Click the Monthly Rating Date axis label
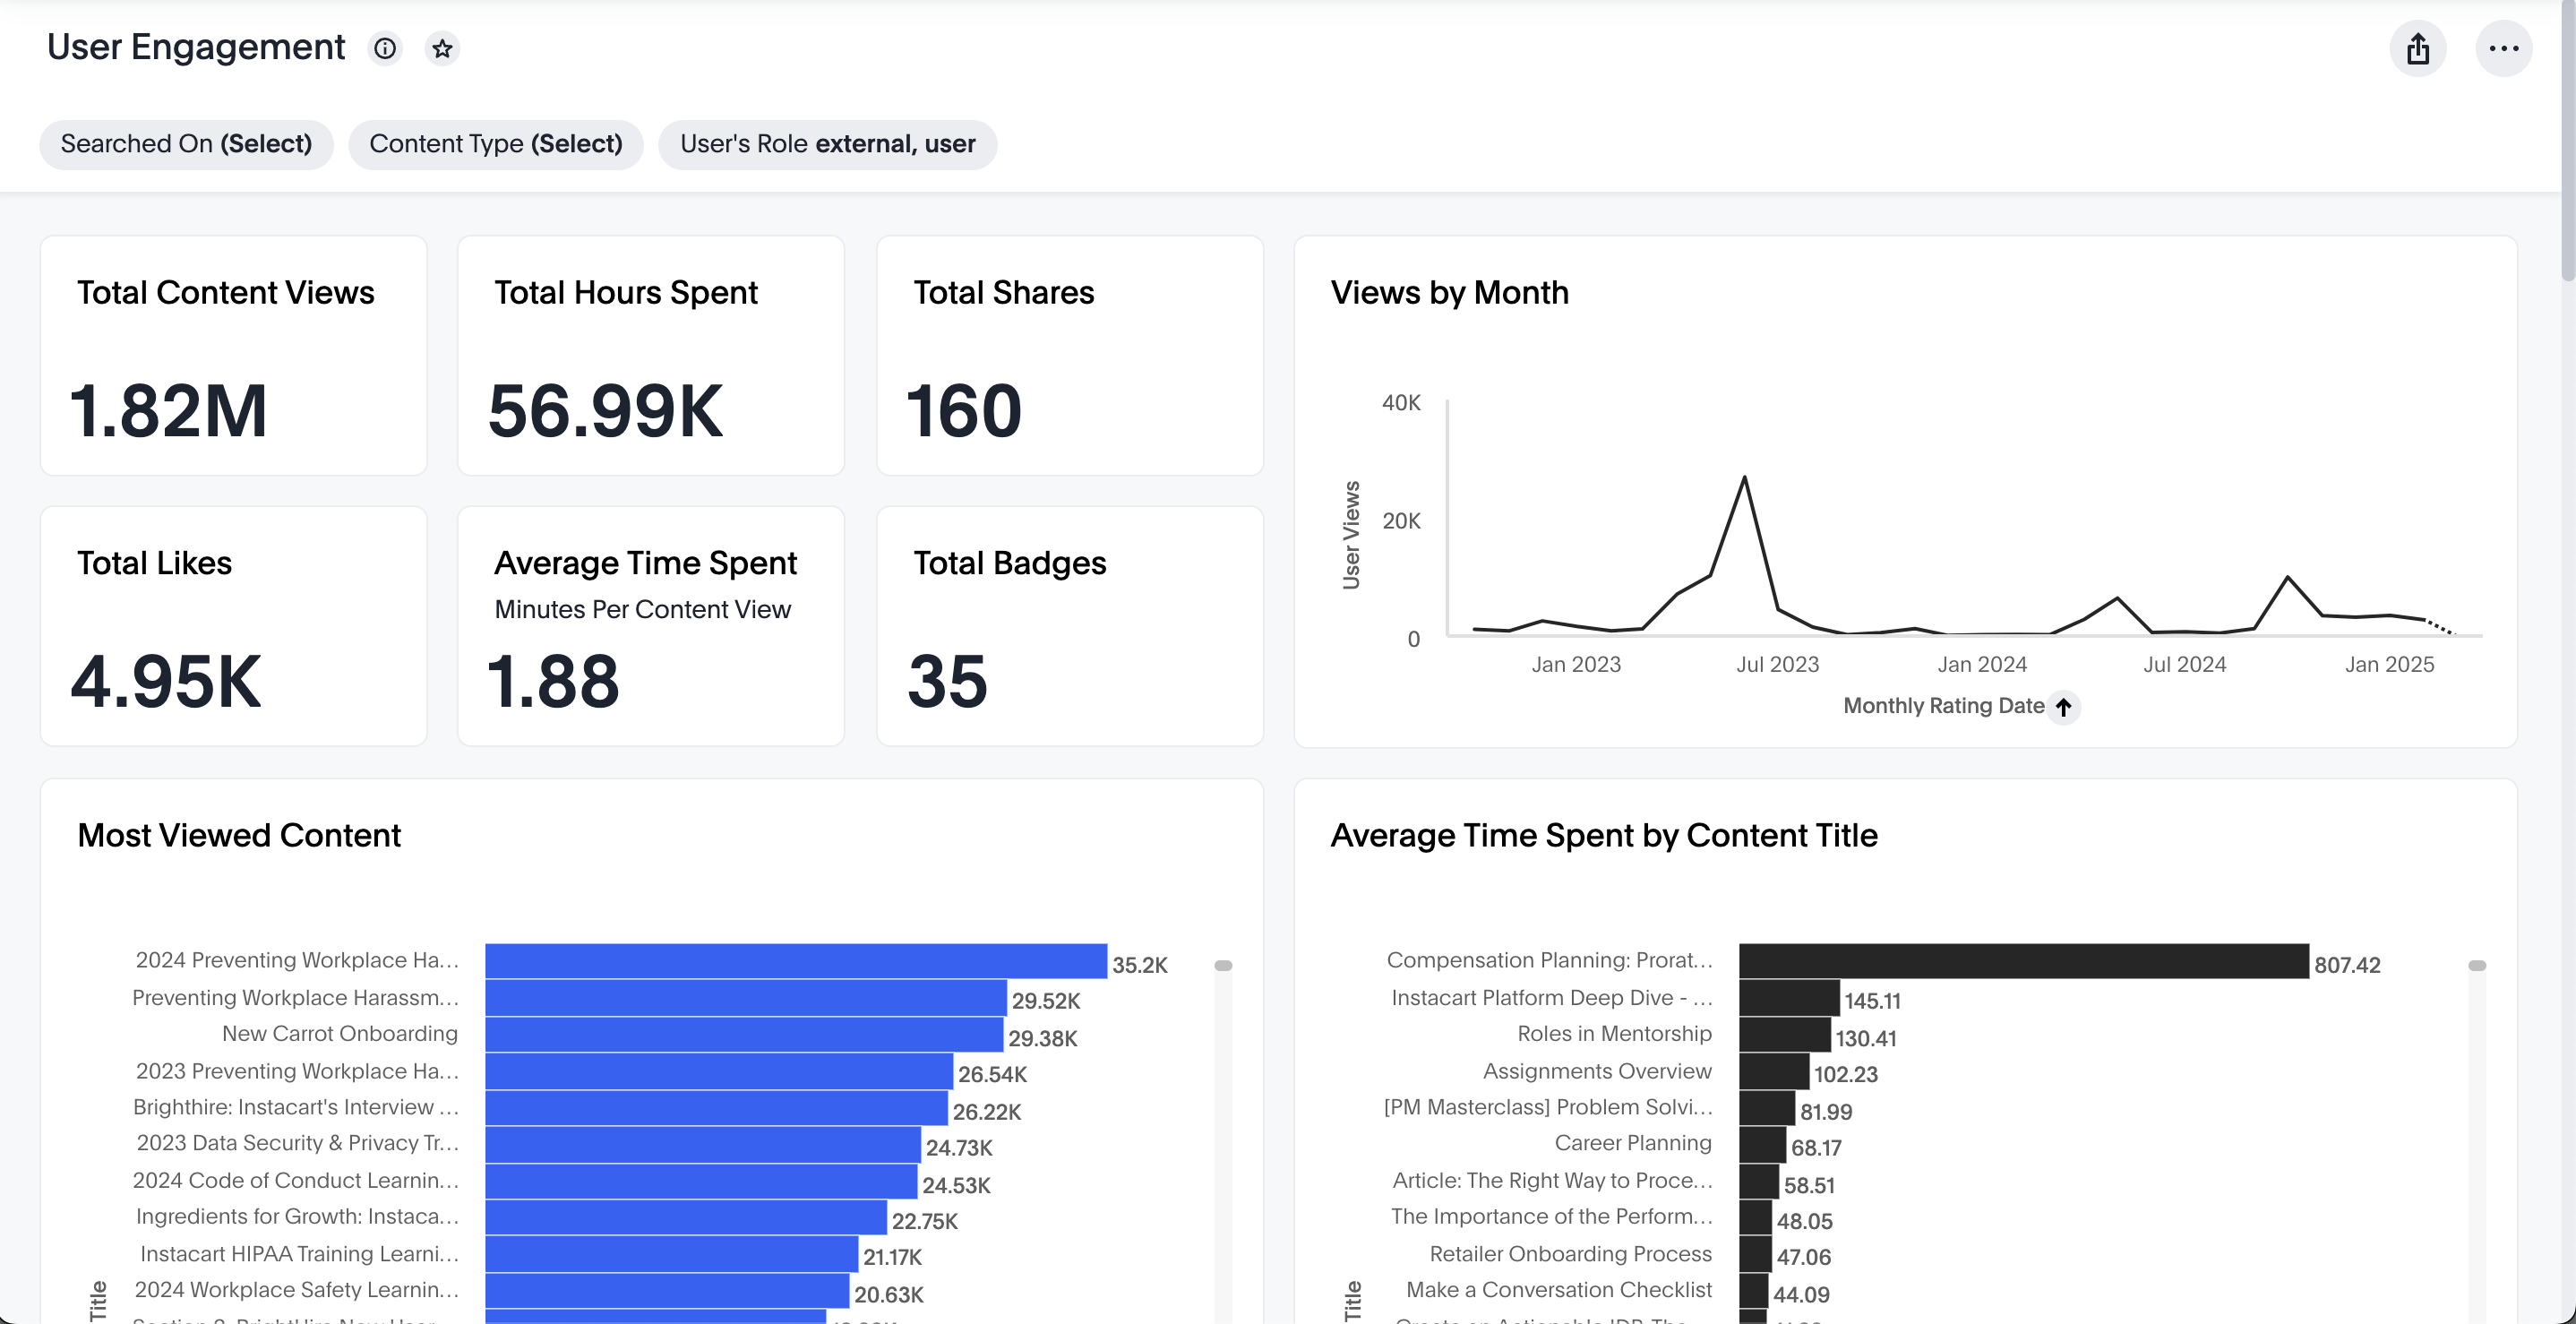The width and height of the screenshot is (2576, 1324). [x=1943, y=706]
